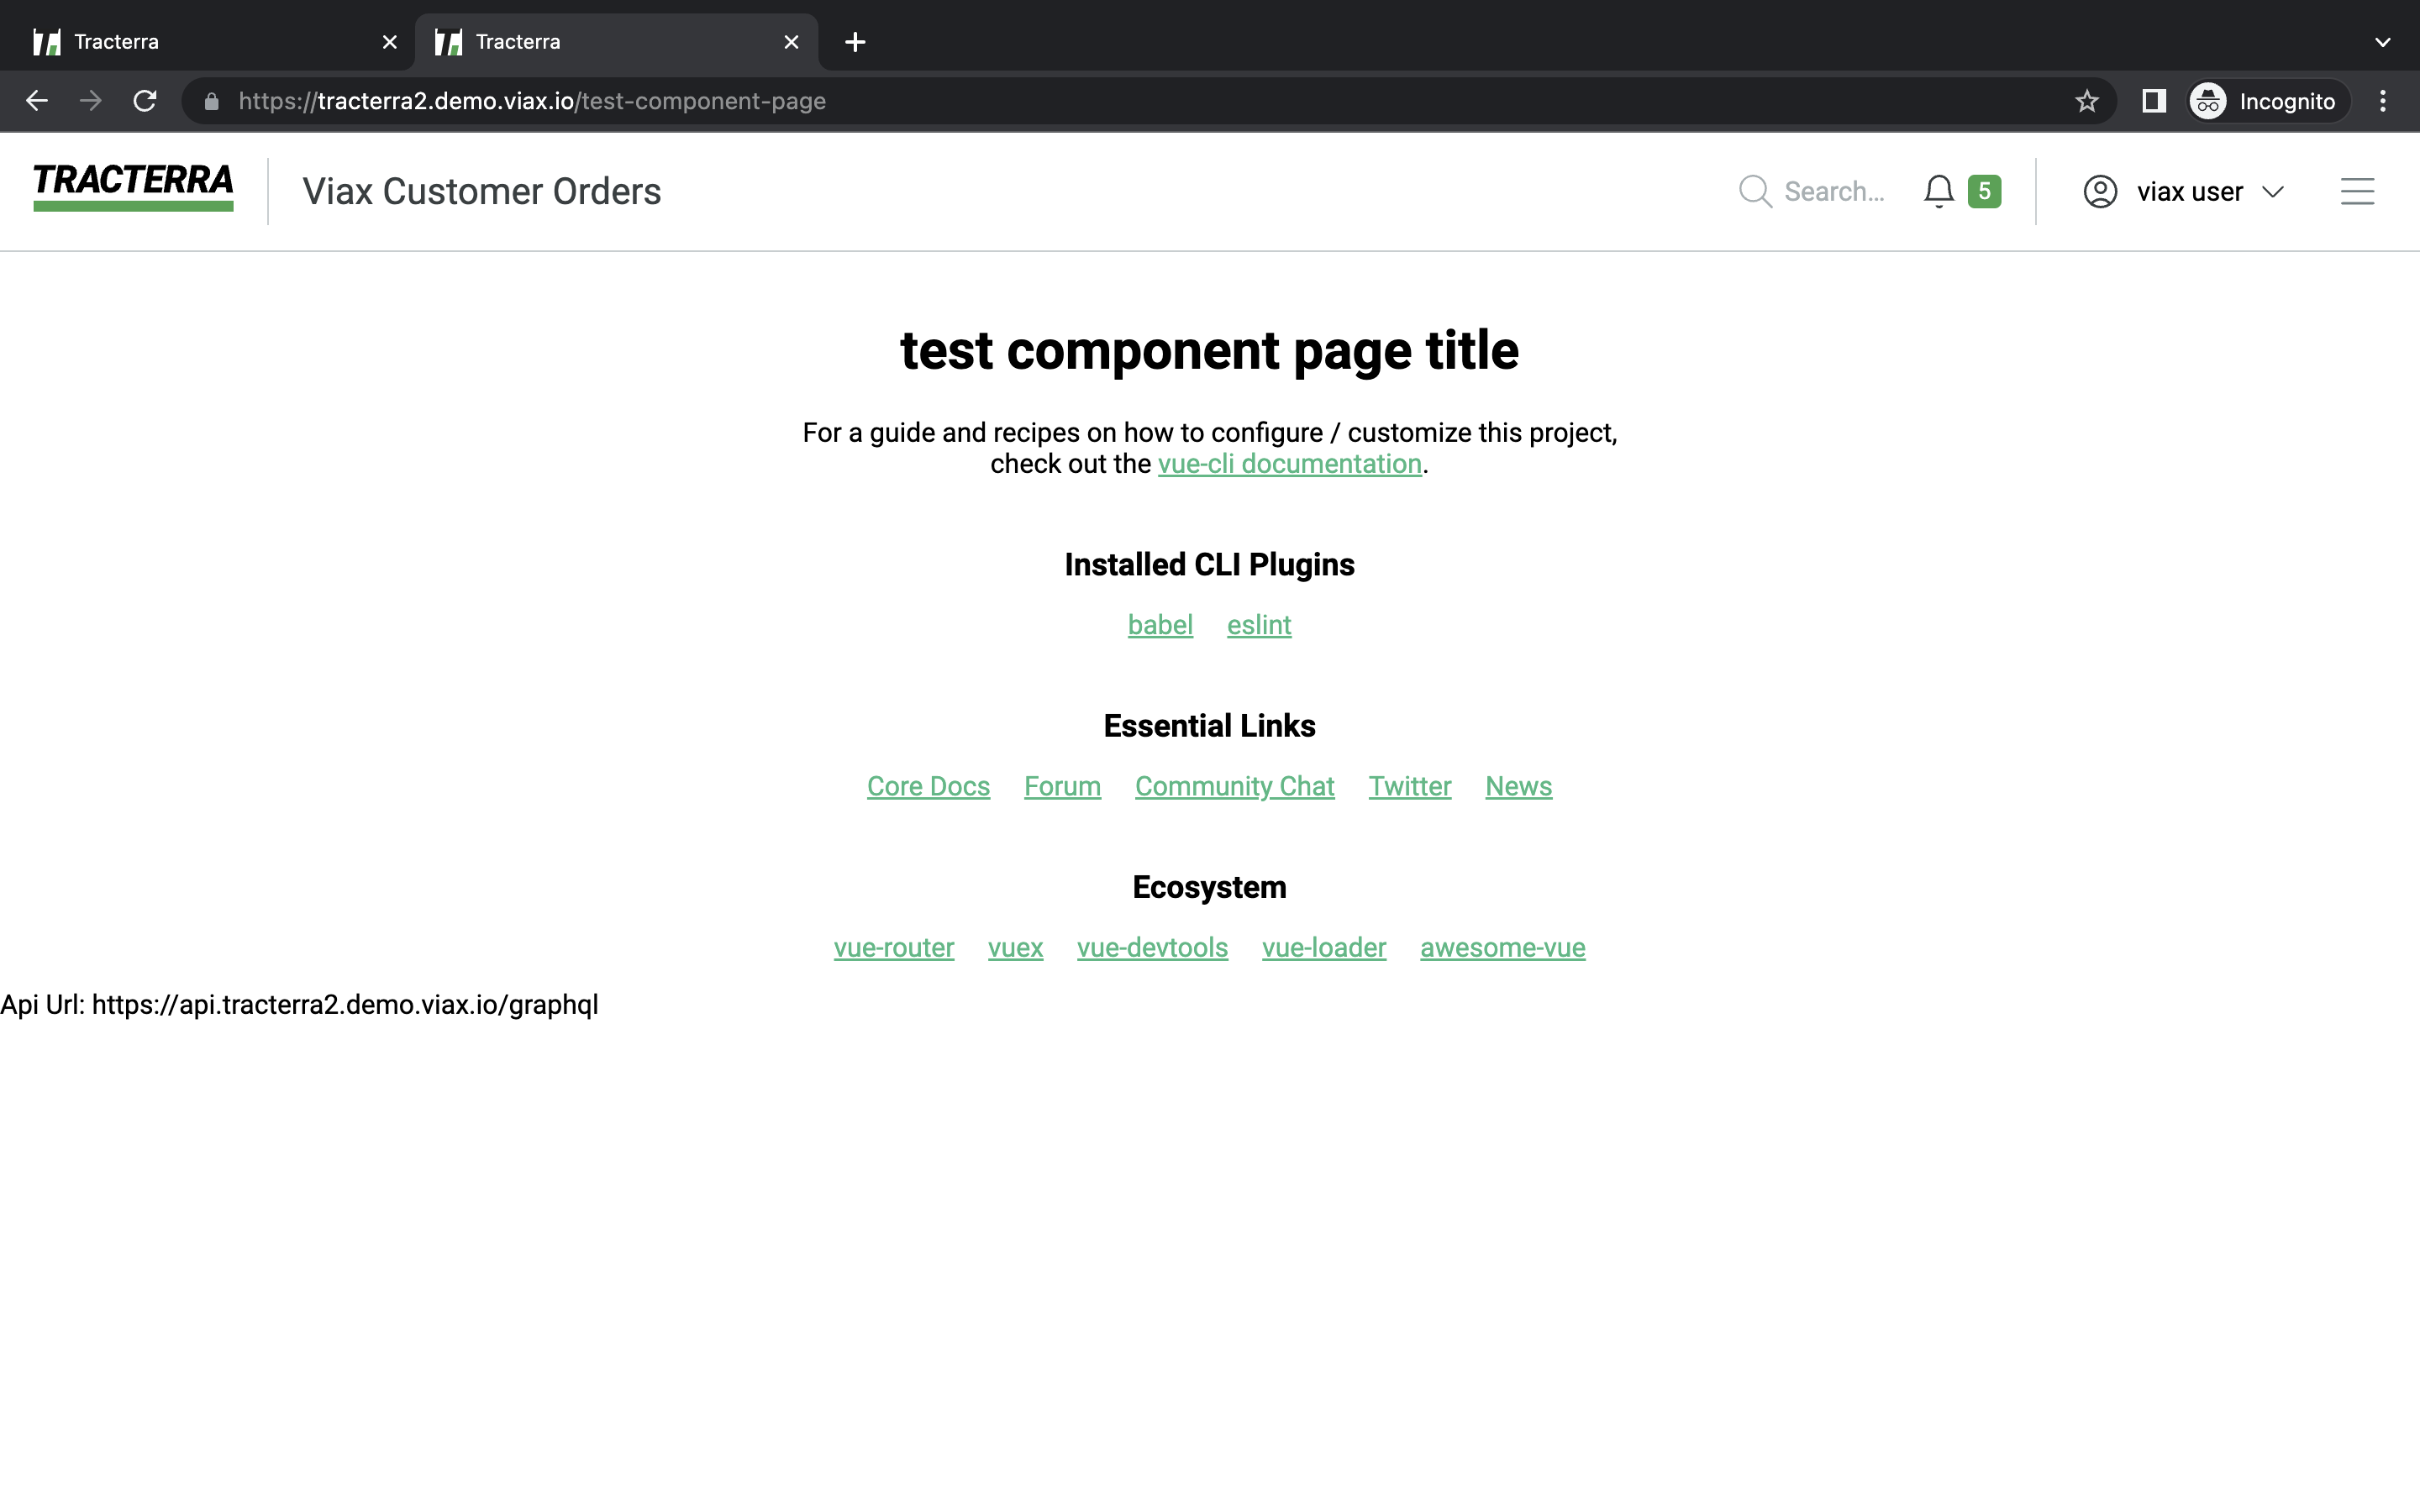Screen dimensions: 2420x1512
Task: Click the Api Url graphql text
Action: pos(299,1004)
